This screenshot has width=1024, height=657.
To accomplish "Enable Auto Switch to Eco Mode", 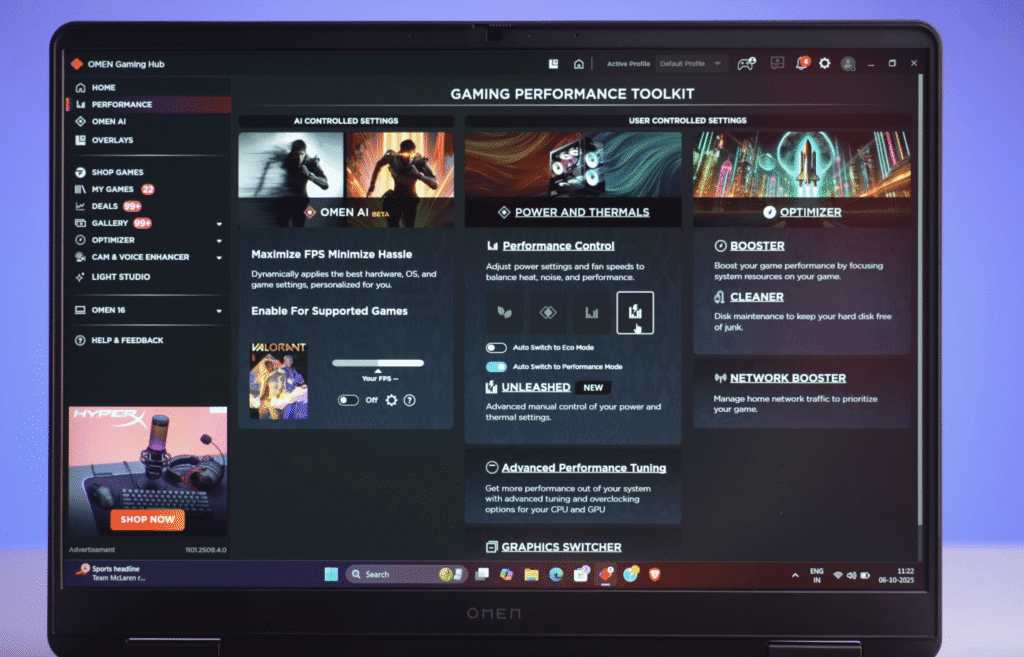I will [x=496, y=348].
